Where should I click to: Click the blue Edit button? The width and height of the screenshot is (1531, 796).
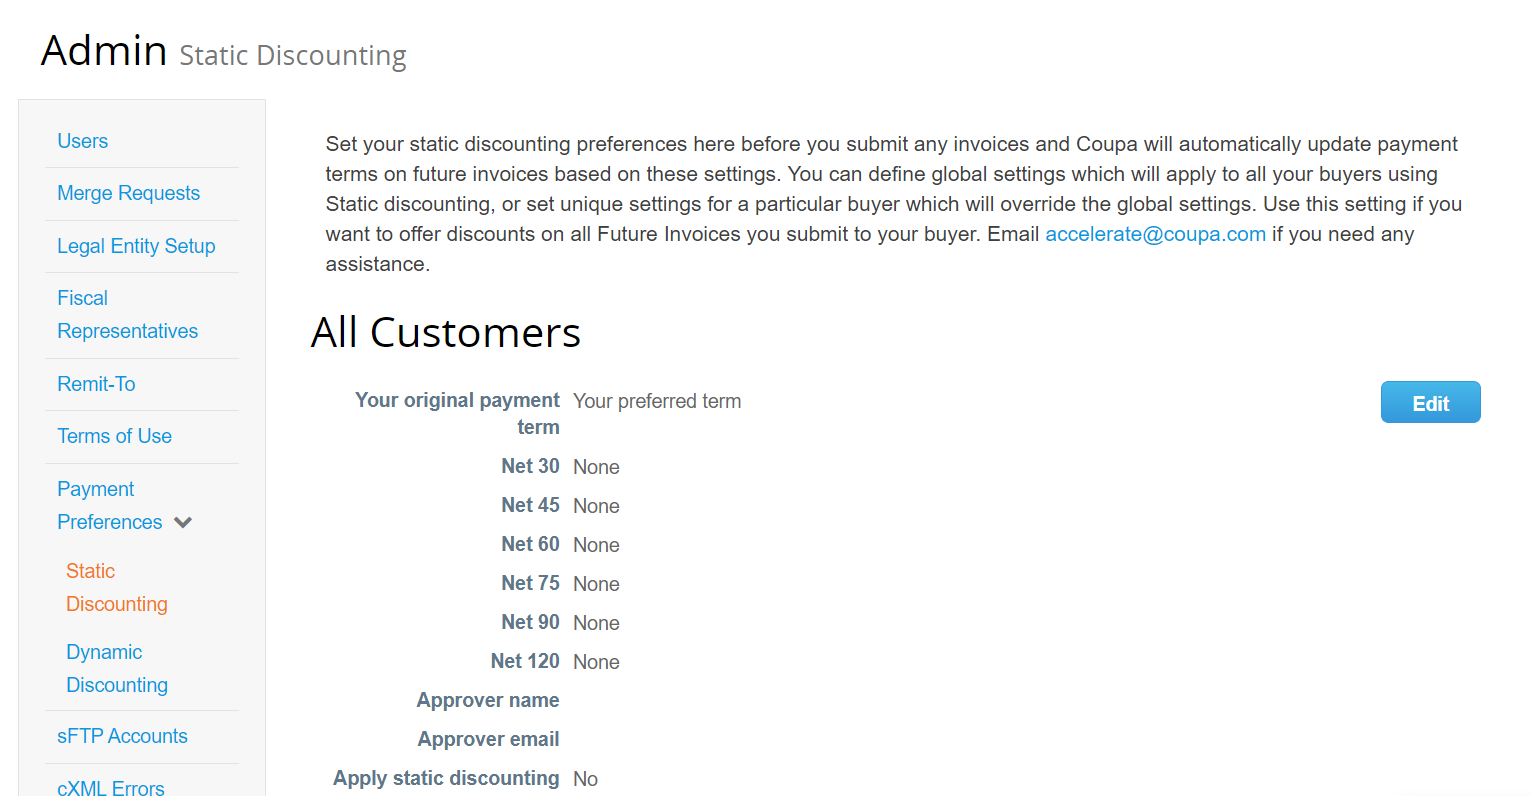point(1431,402)
